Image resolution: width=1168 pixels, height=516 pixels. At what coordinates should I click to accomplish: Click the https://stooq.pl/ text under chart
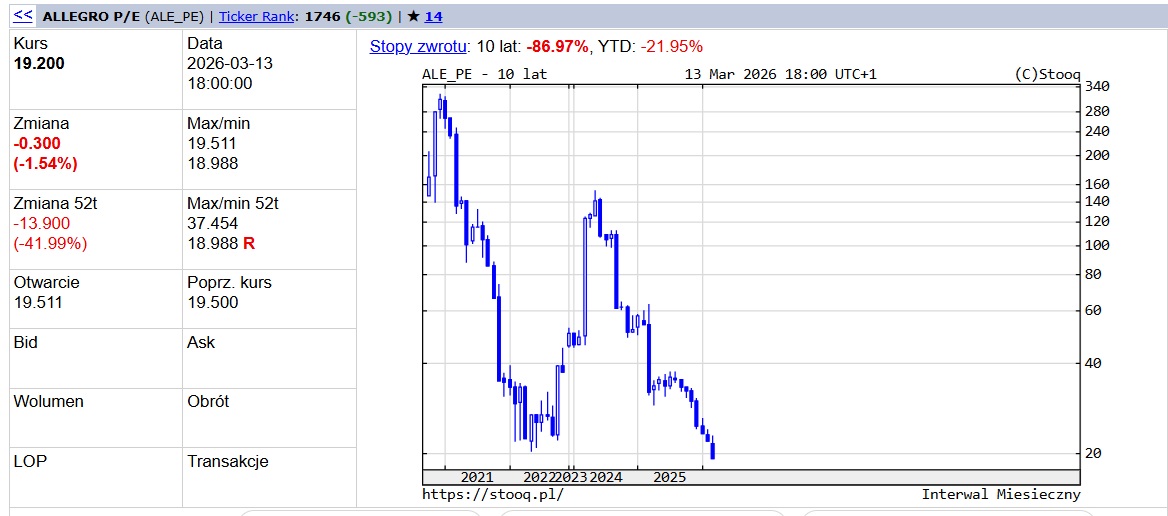tap(492, 494)
